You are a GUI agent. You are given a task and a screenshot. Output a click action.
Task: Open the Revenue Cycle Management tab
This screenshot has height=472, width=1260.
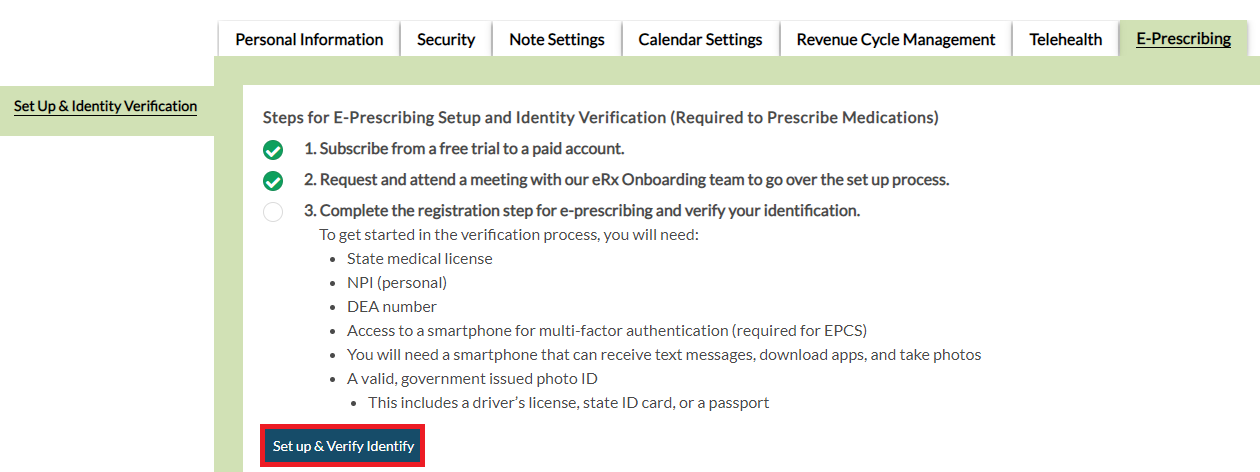click(896, 40)
